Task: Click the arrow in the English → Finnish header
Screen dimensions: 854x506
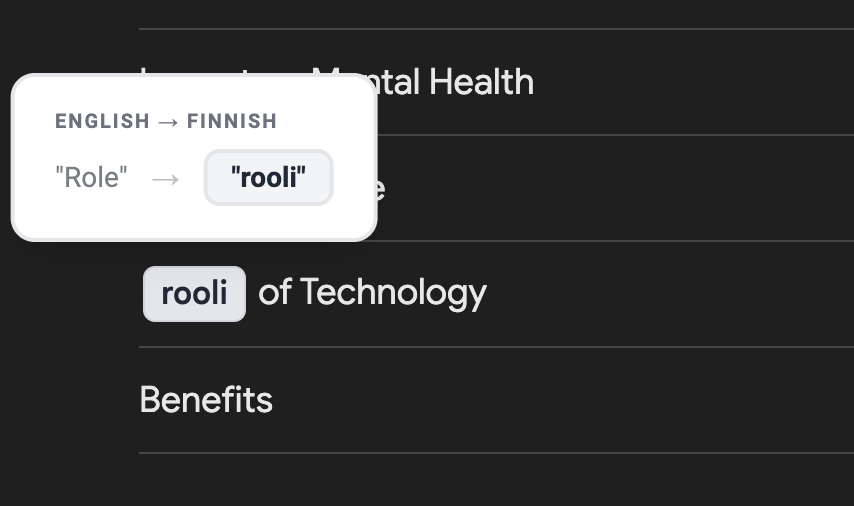Action: 168,122
